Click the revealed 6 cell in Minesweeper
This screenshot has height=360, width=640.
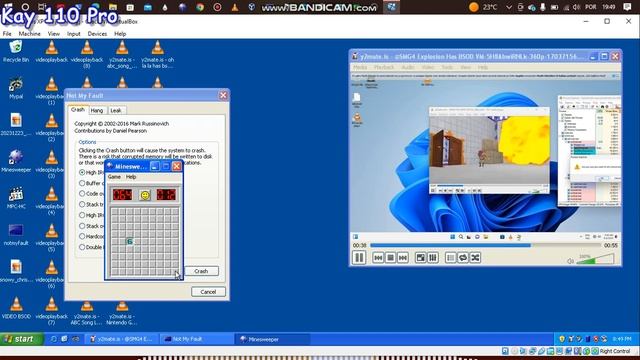[129, 241]
